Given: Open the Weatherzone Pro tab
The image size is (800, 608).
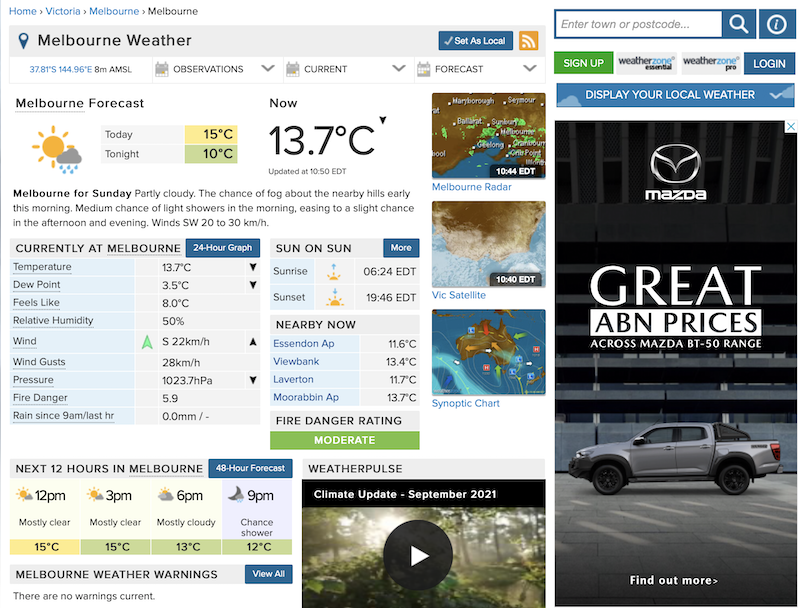Looking at the screenshot, I should (711, 63).
